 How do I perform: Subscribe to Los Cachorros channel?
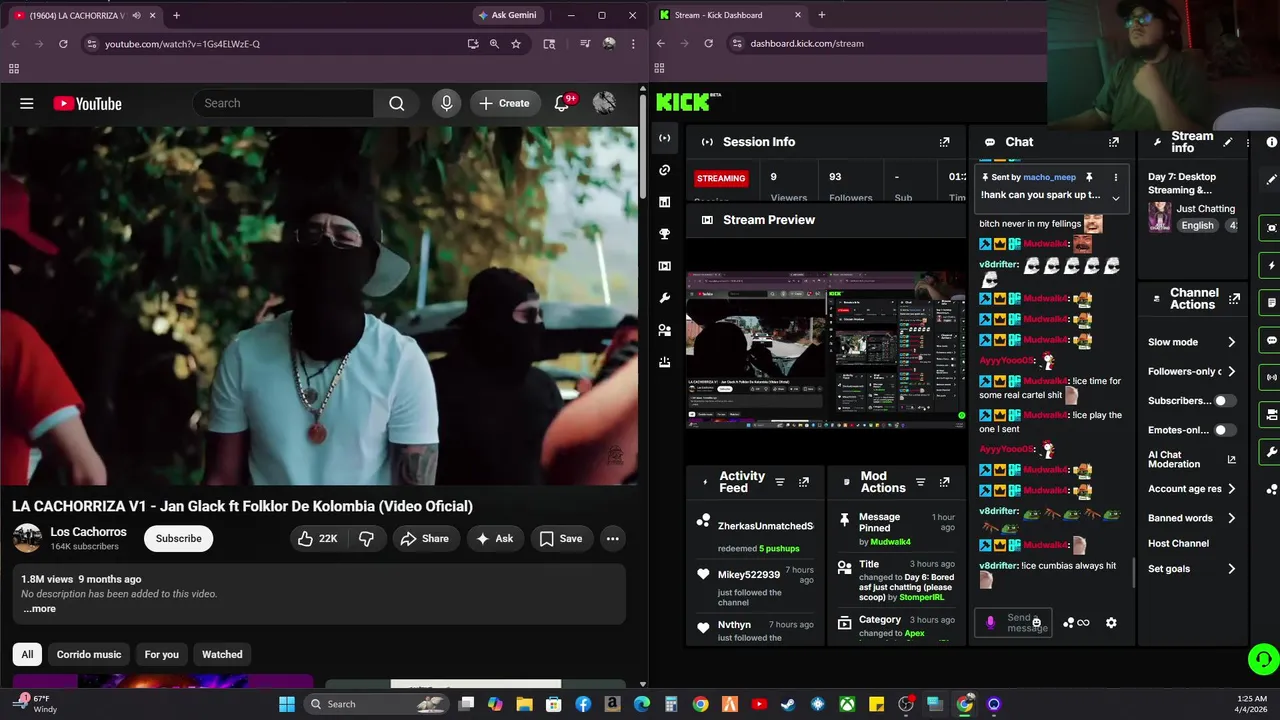coord(178,538)
